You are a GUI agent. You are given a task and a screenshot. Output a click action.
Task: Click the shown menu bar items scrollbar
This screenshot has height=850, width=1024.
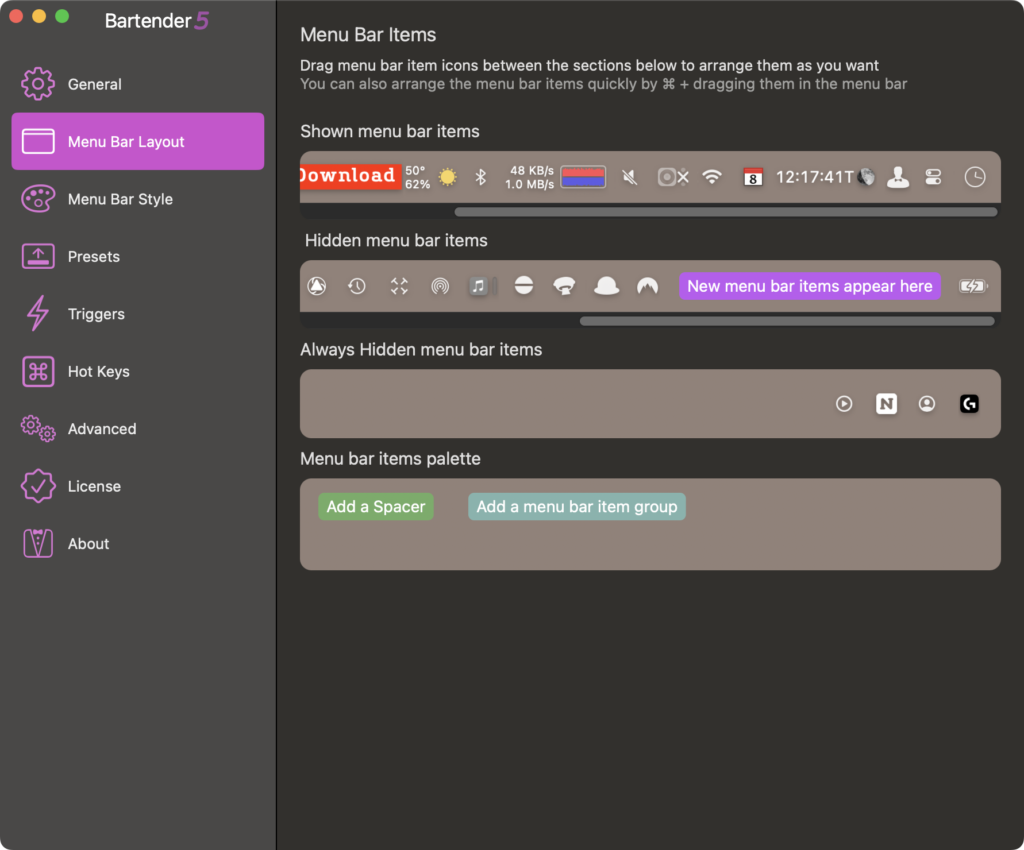725,212
